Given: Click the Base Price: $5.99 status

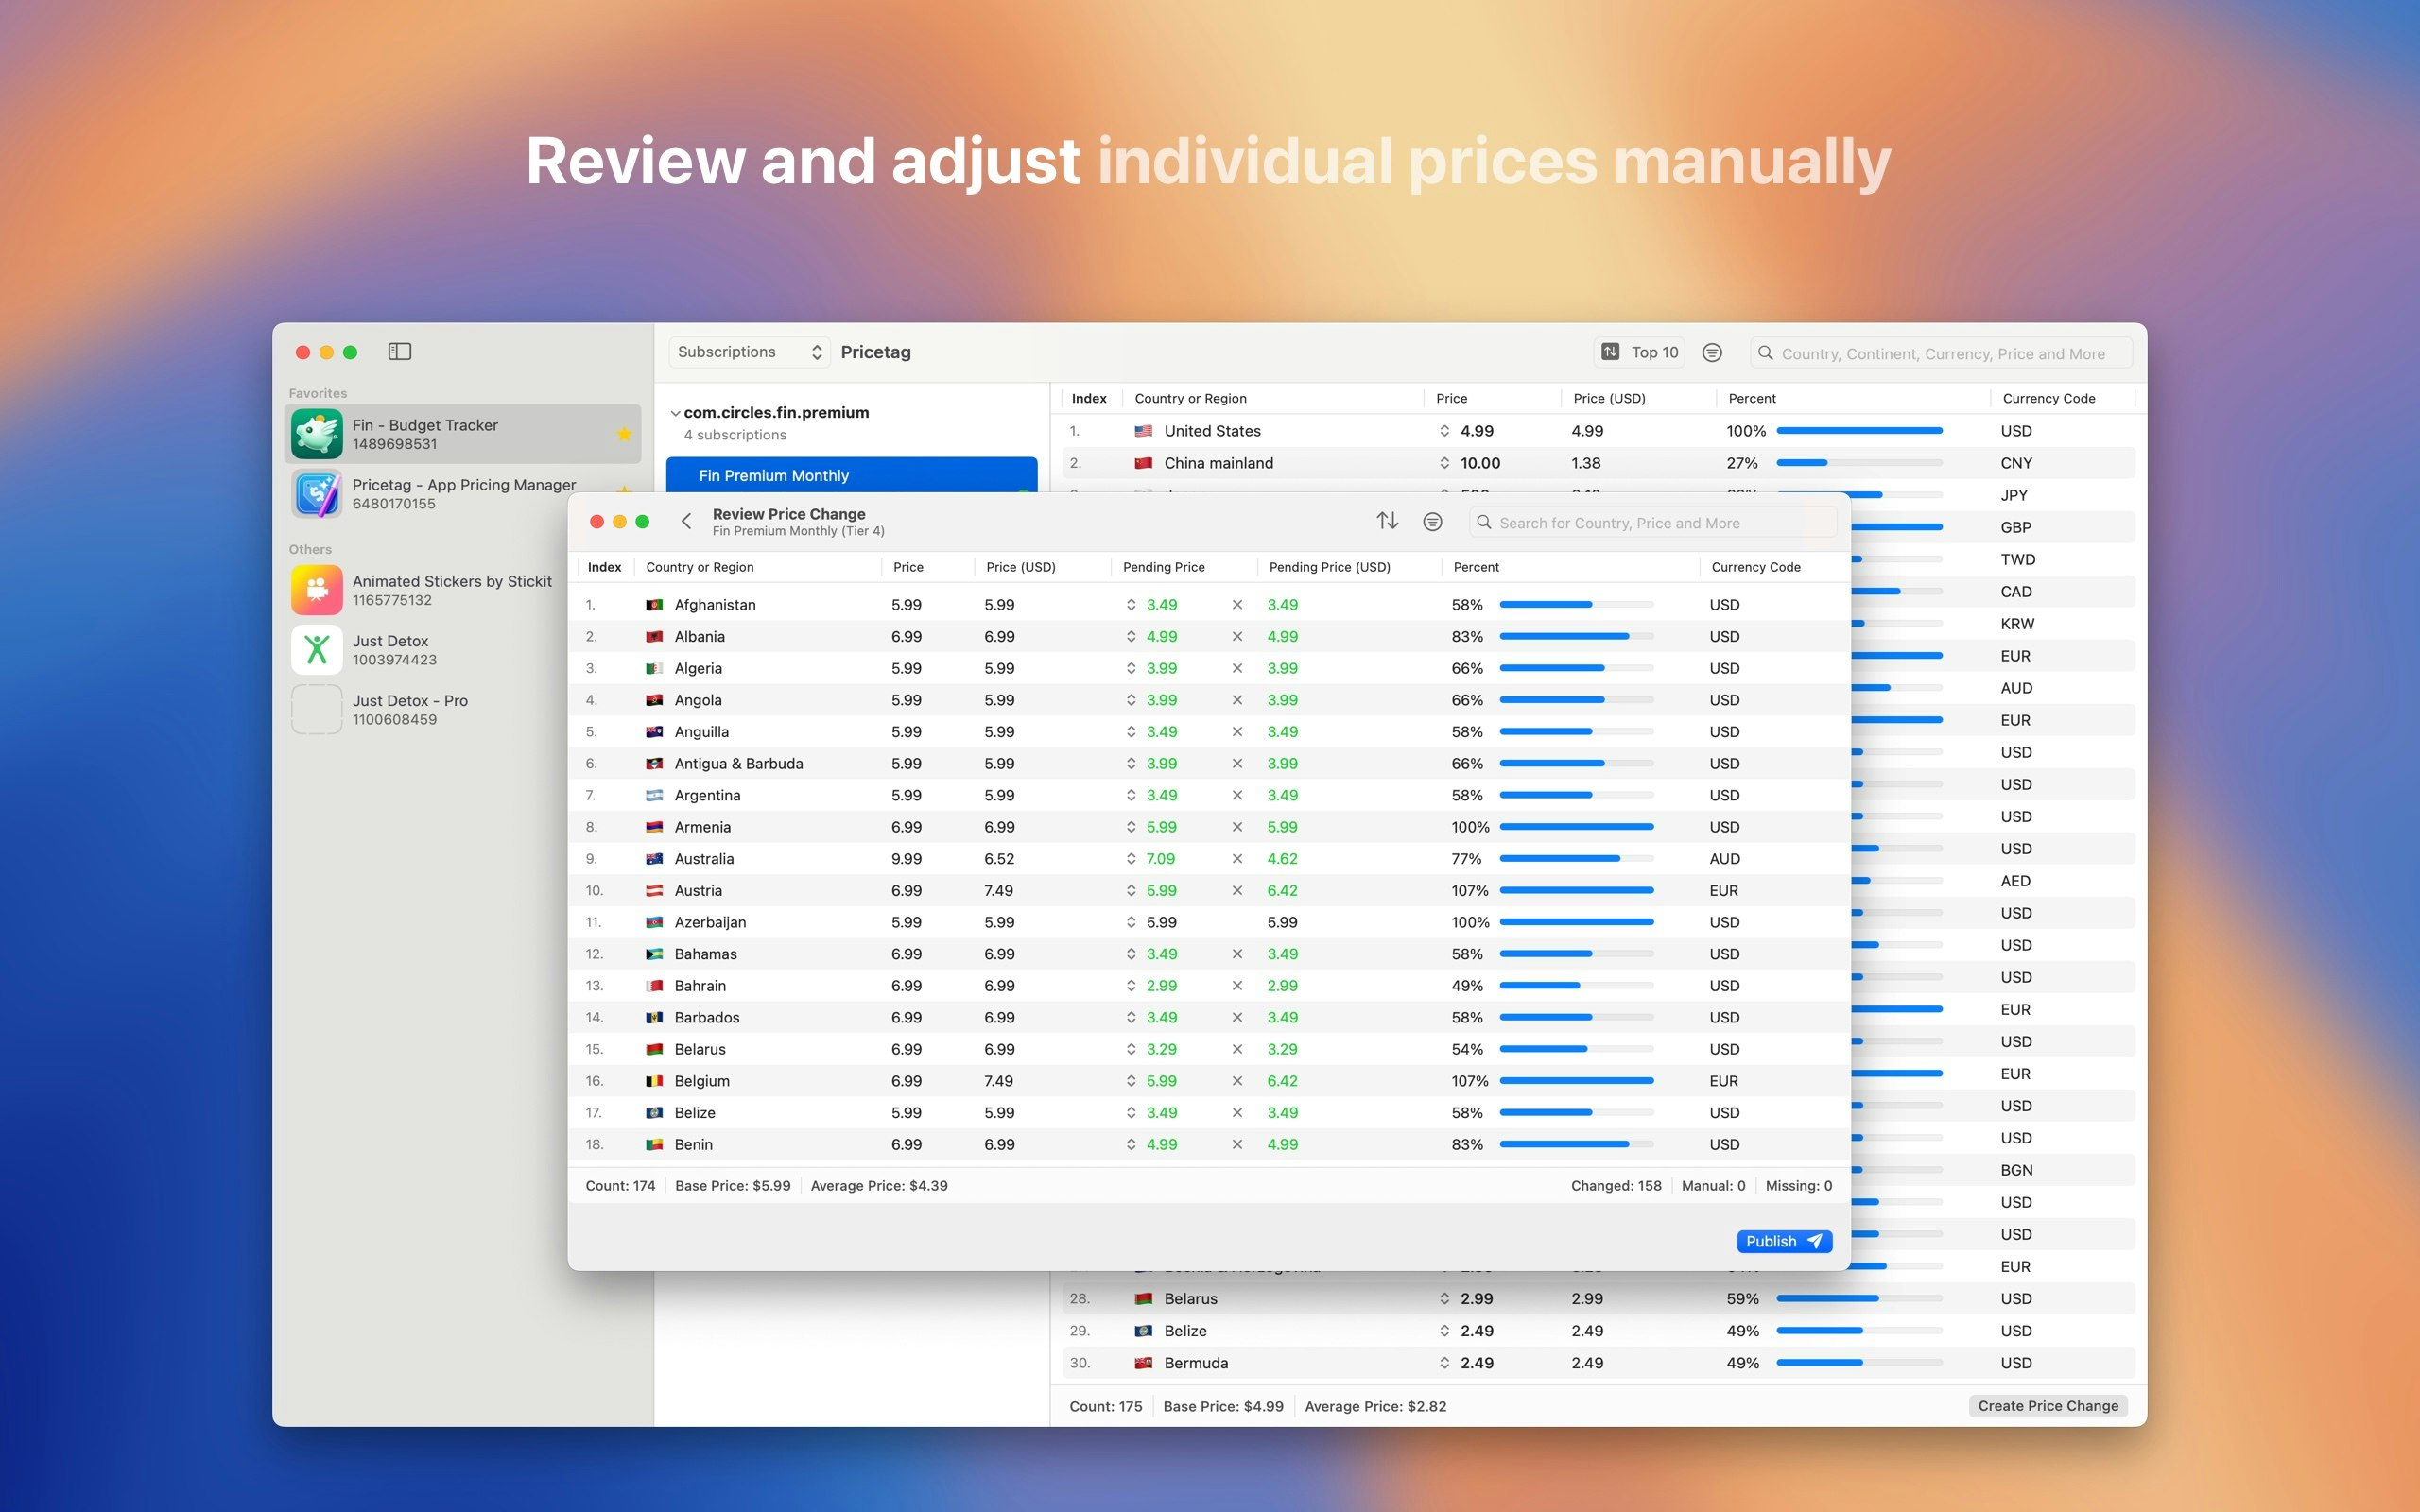Looking at the screenshot, I should pyautogui.click(x=732, y=1186).
